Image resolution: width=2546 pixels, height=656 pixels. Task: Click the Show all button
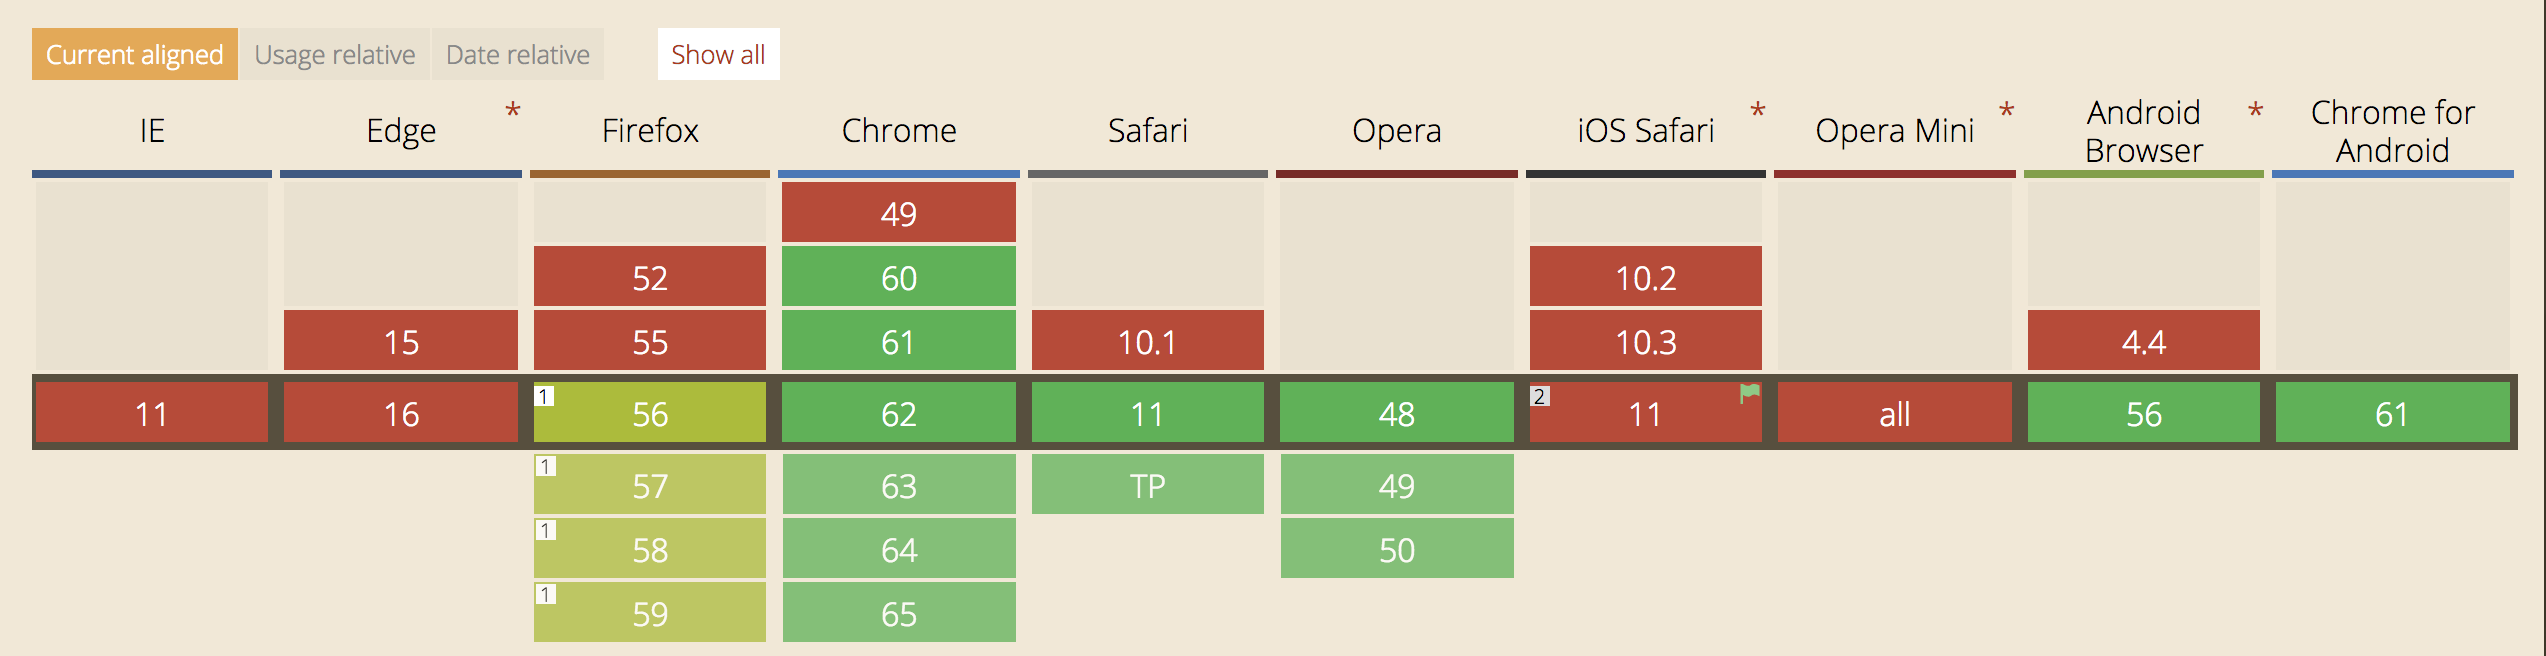point(718,54)
